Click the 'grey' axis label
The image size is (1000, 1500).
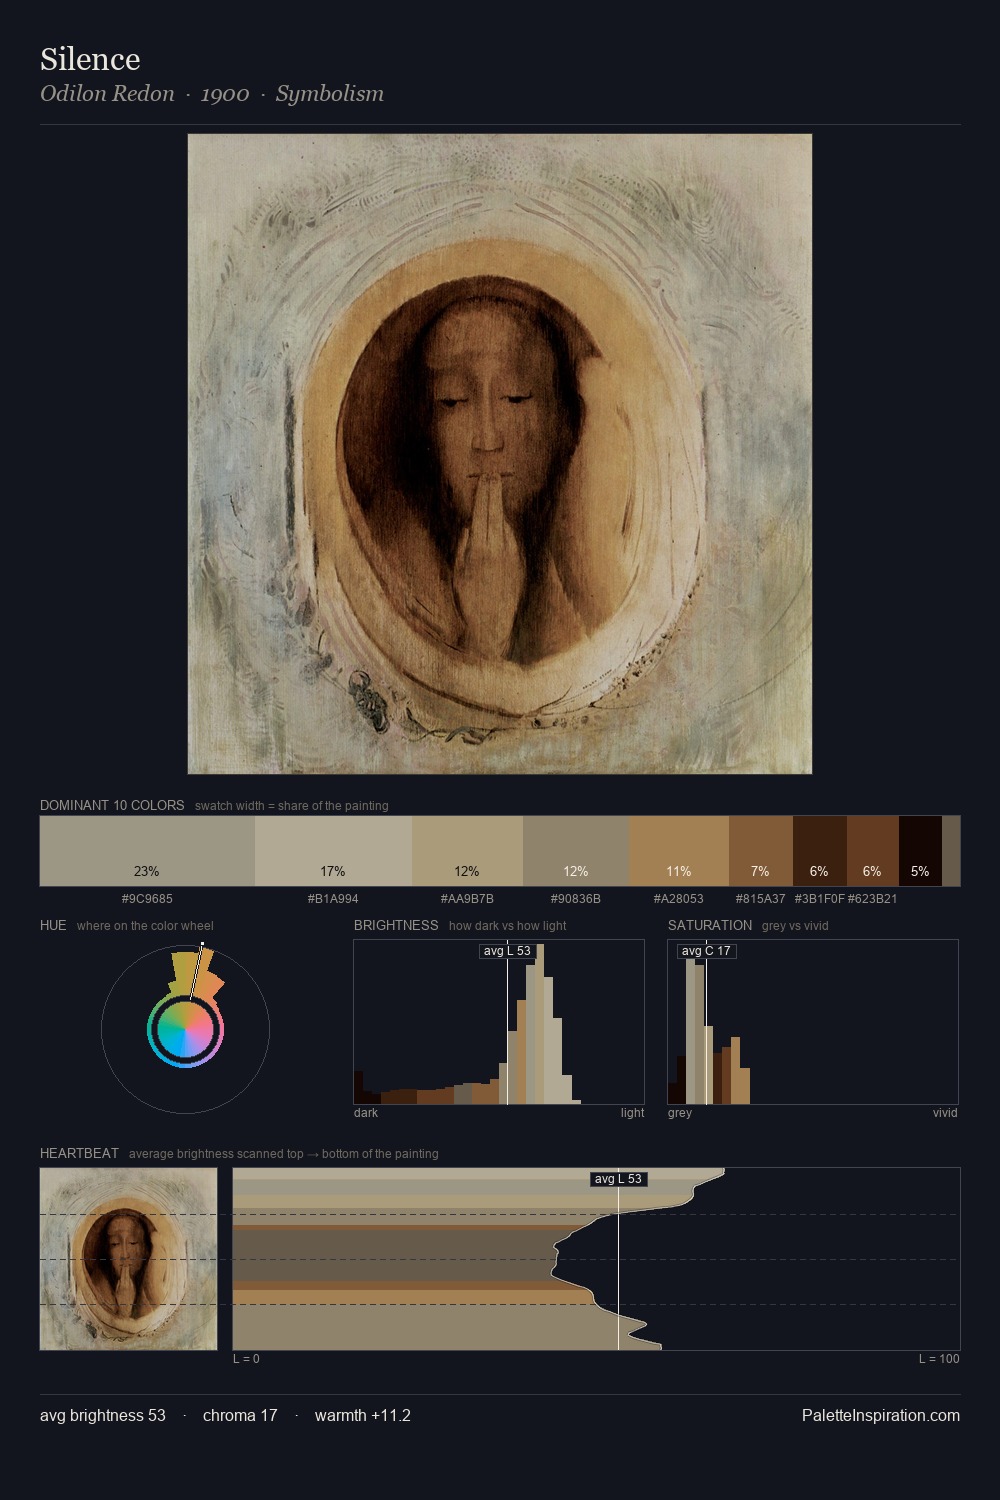tap(680, 1113)
